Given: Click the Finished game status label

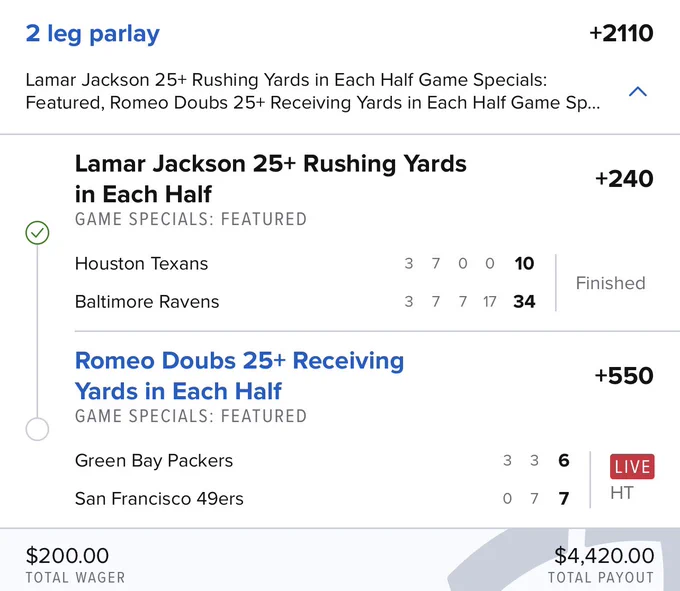Looking at the screenshot, I should [x=611, y=283].
